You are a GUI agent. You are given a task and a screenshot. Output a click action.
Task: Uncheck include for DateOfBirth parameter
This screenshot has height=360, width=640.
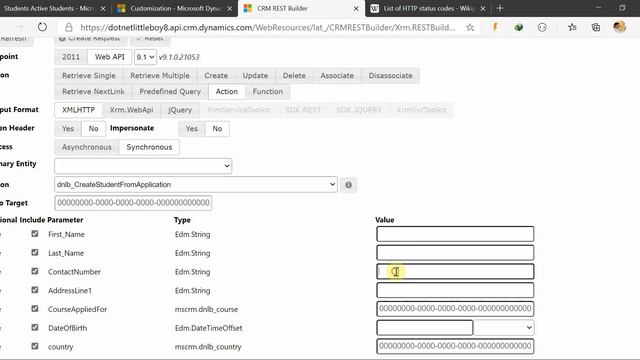(x=35, y=328)
